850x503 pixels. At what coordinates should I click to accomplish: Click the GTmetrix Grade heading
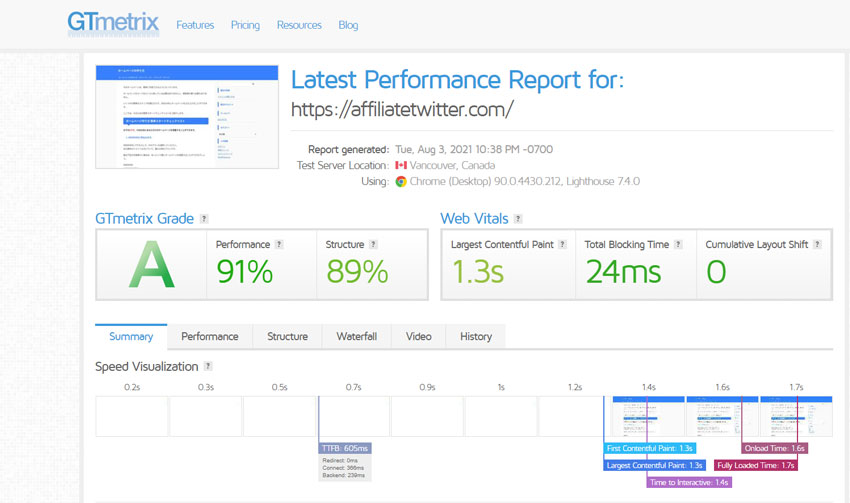[x=144, y=218]
